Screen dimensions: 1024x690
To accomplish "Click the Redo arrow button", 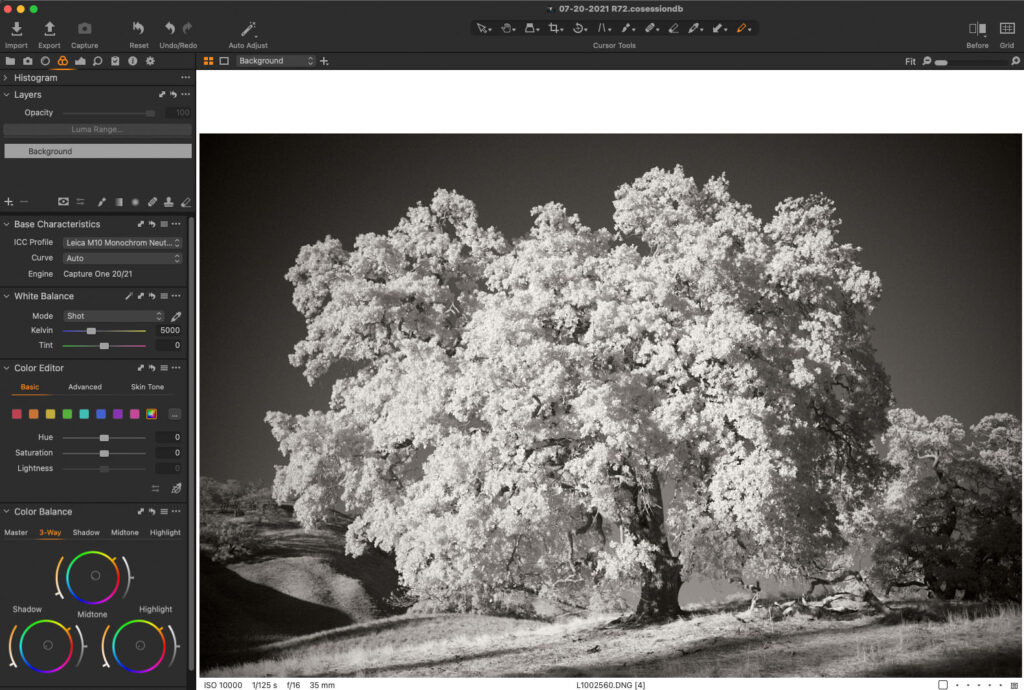I will click(x=187, y=28).
